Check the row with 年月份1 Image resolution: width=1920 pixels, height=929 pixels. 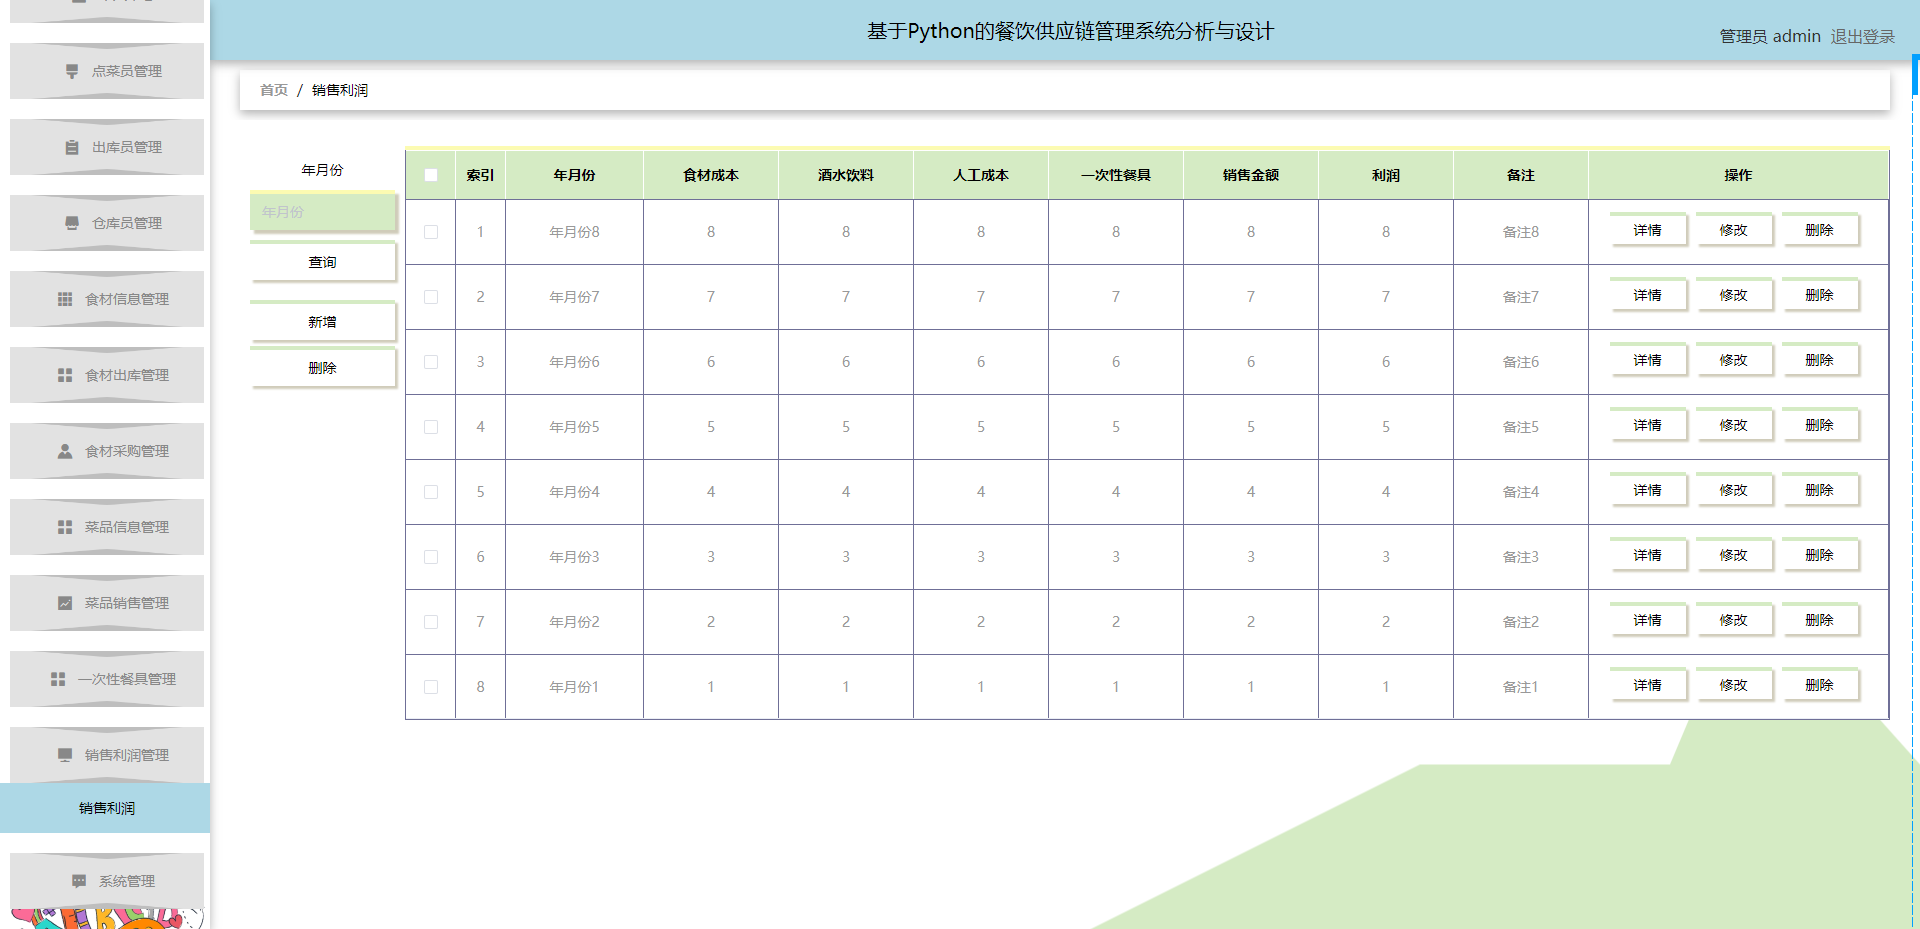click(431, 687)
